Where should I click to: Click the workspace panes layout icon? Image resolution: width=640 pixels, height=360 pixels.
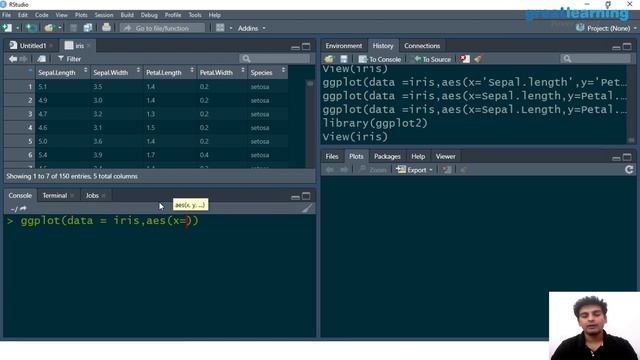point(220,28)
